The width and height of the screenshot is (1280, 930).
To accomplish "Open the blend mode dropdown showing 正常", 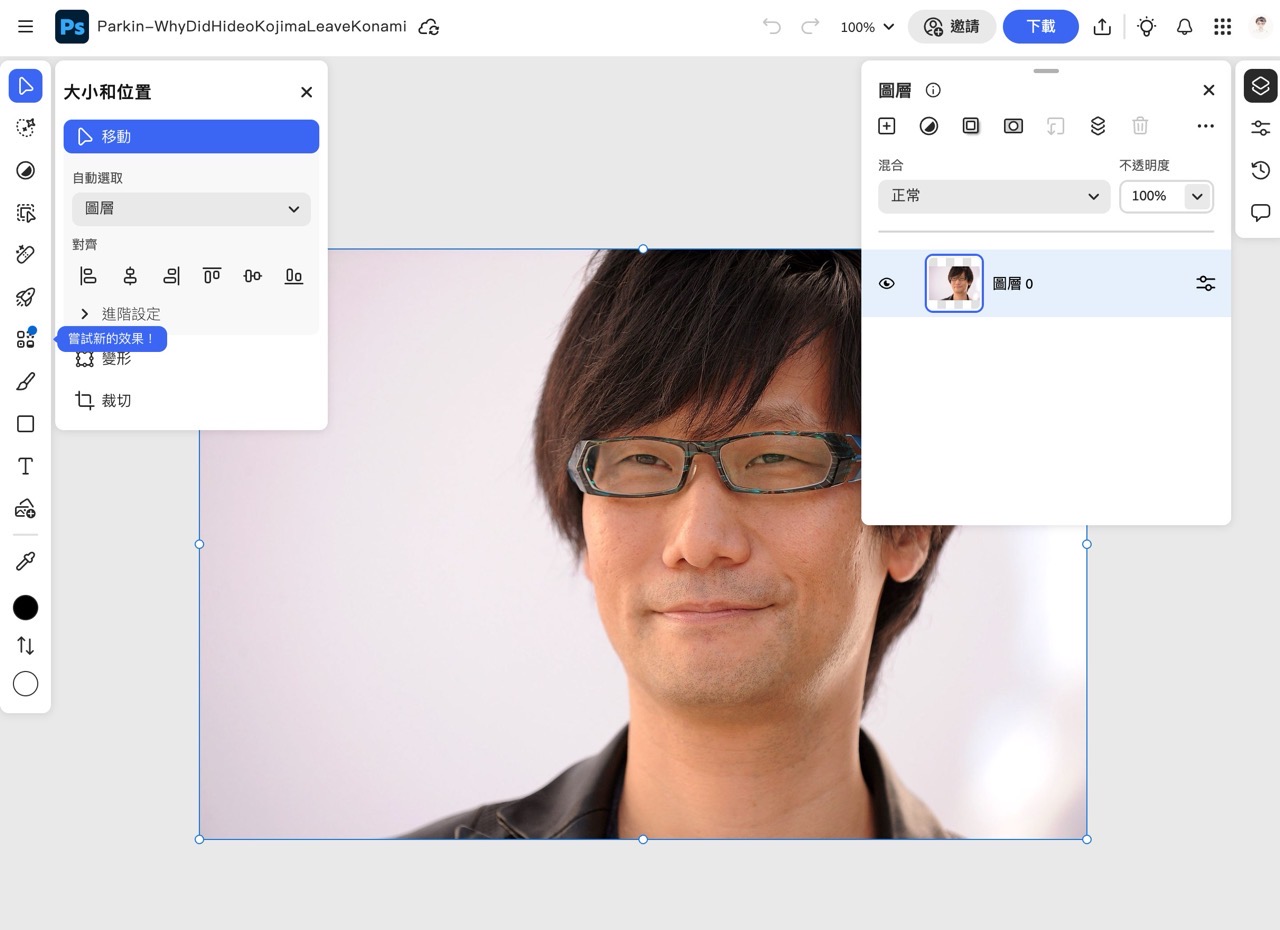I will click(x=993, y=196).
